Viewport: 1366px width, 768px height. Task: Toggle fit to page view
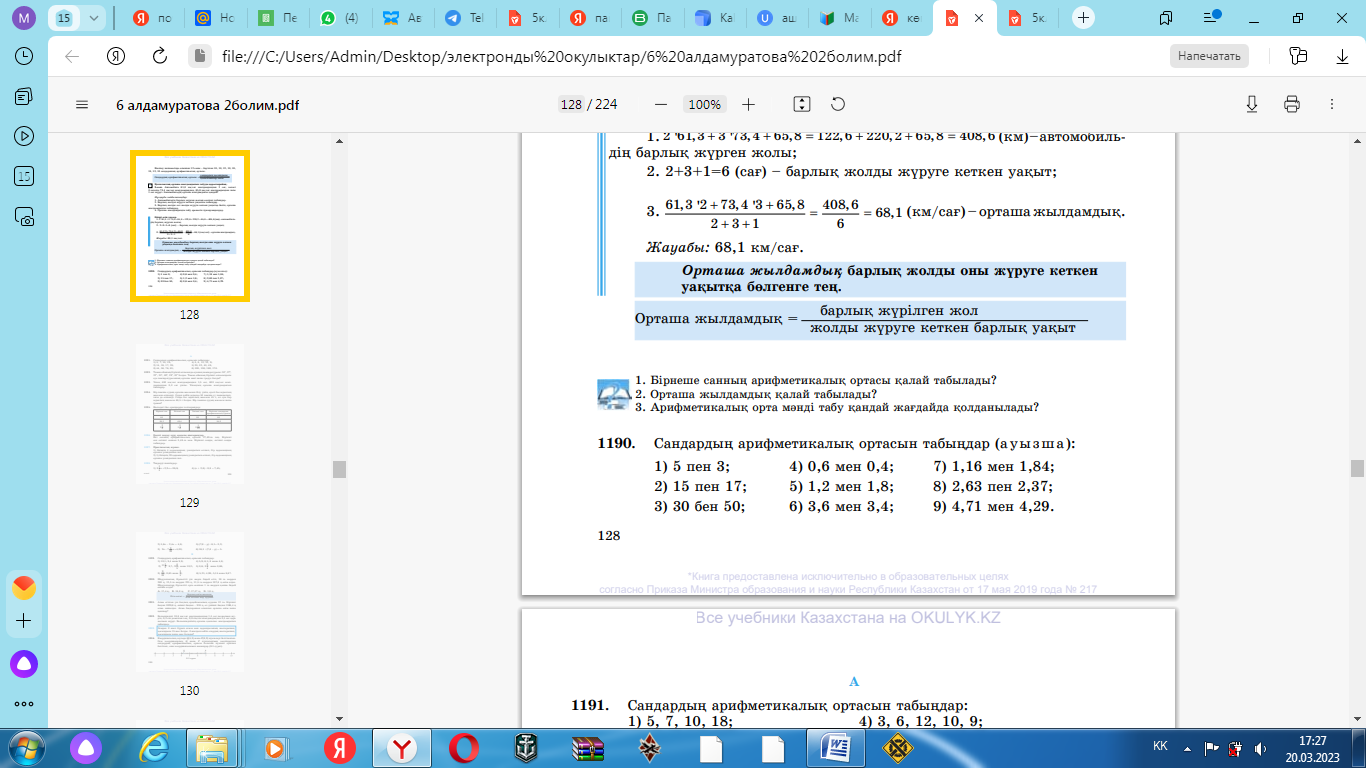coord(801,104)
